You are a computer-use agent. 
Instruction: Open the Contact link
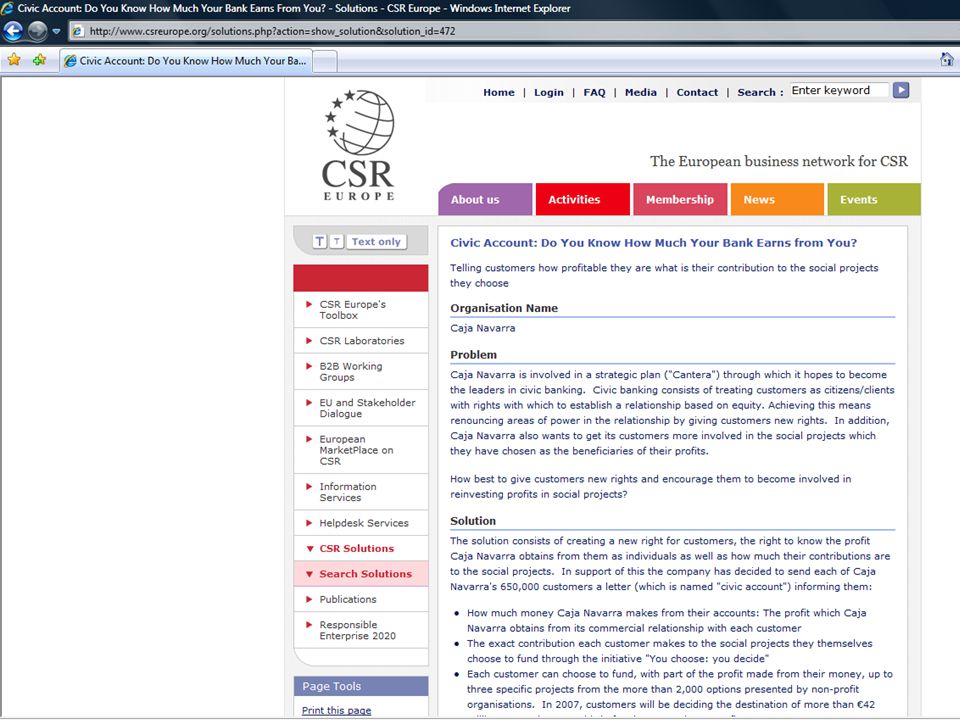click(697, 92)
